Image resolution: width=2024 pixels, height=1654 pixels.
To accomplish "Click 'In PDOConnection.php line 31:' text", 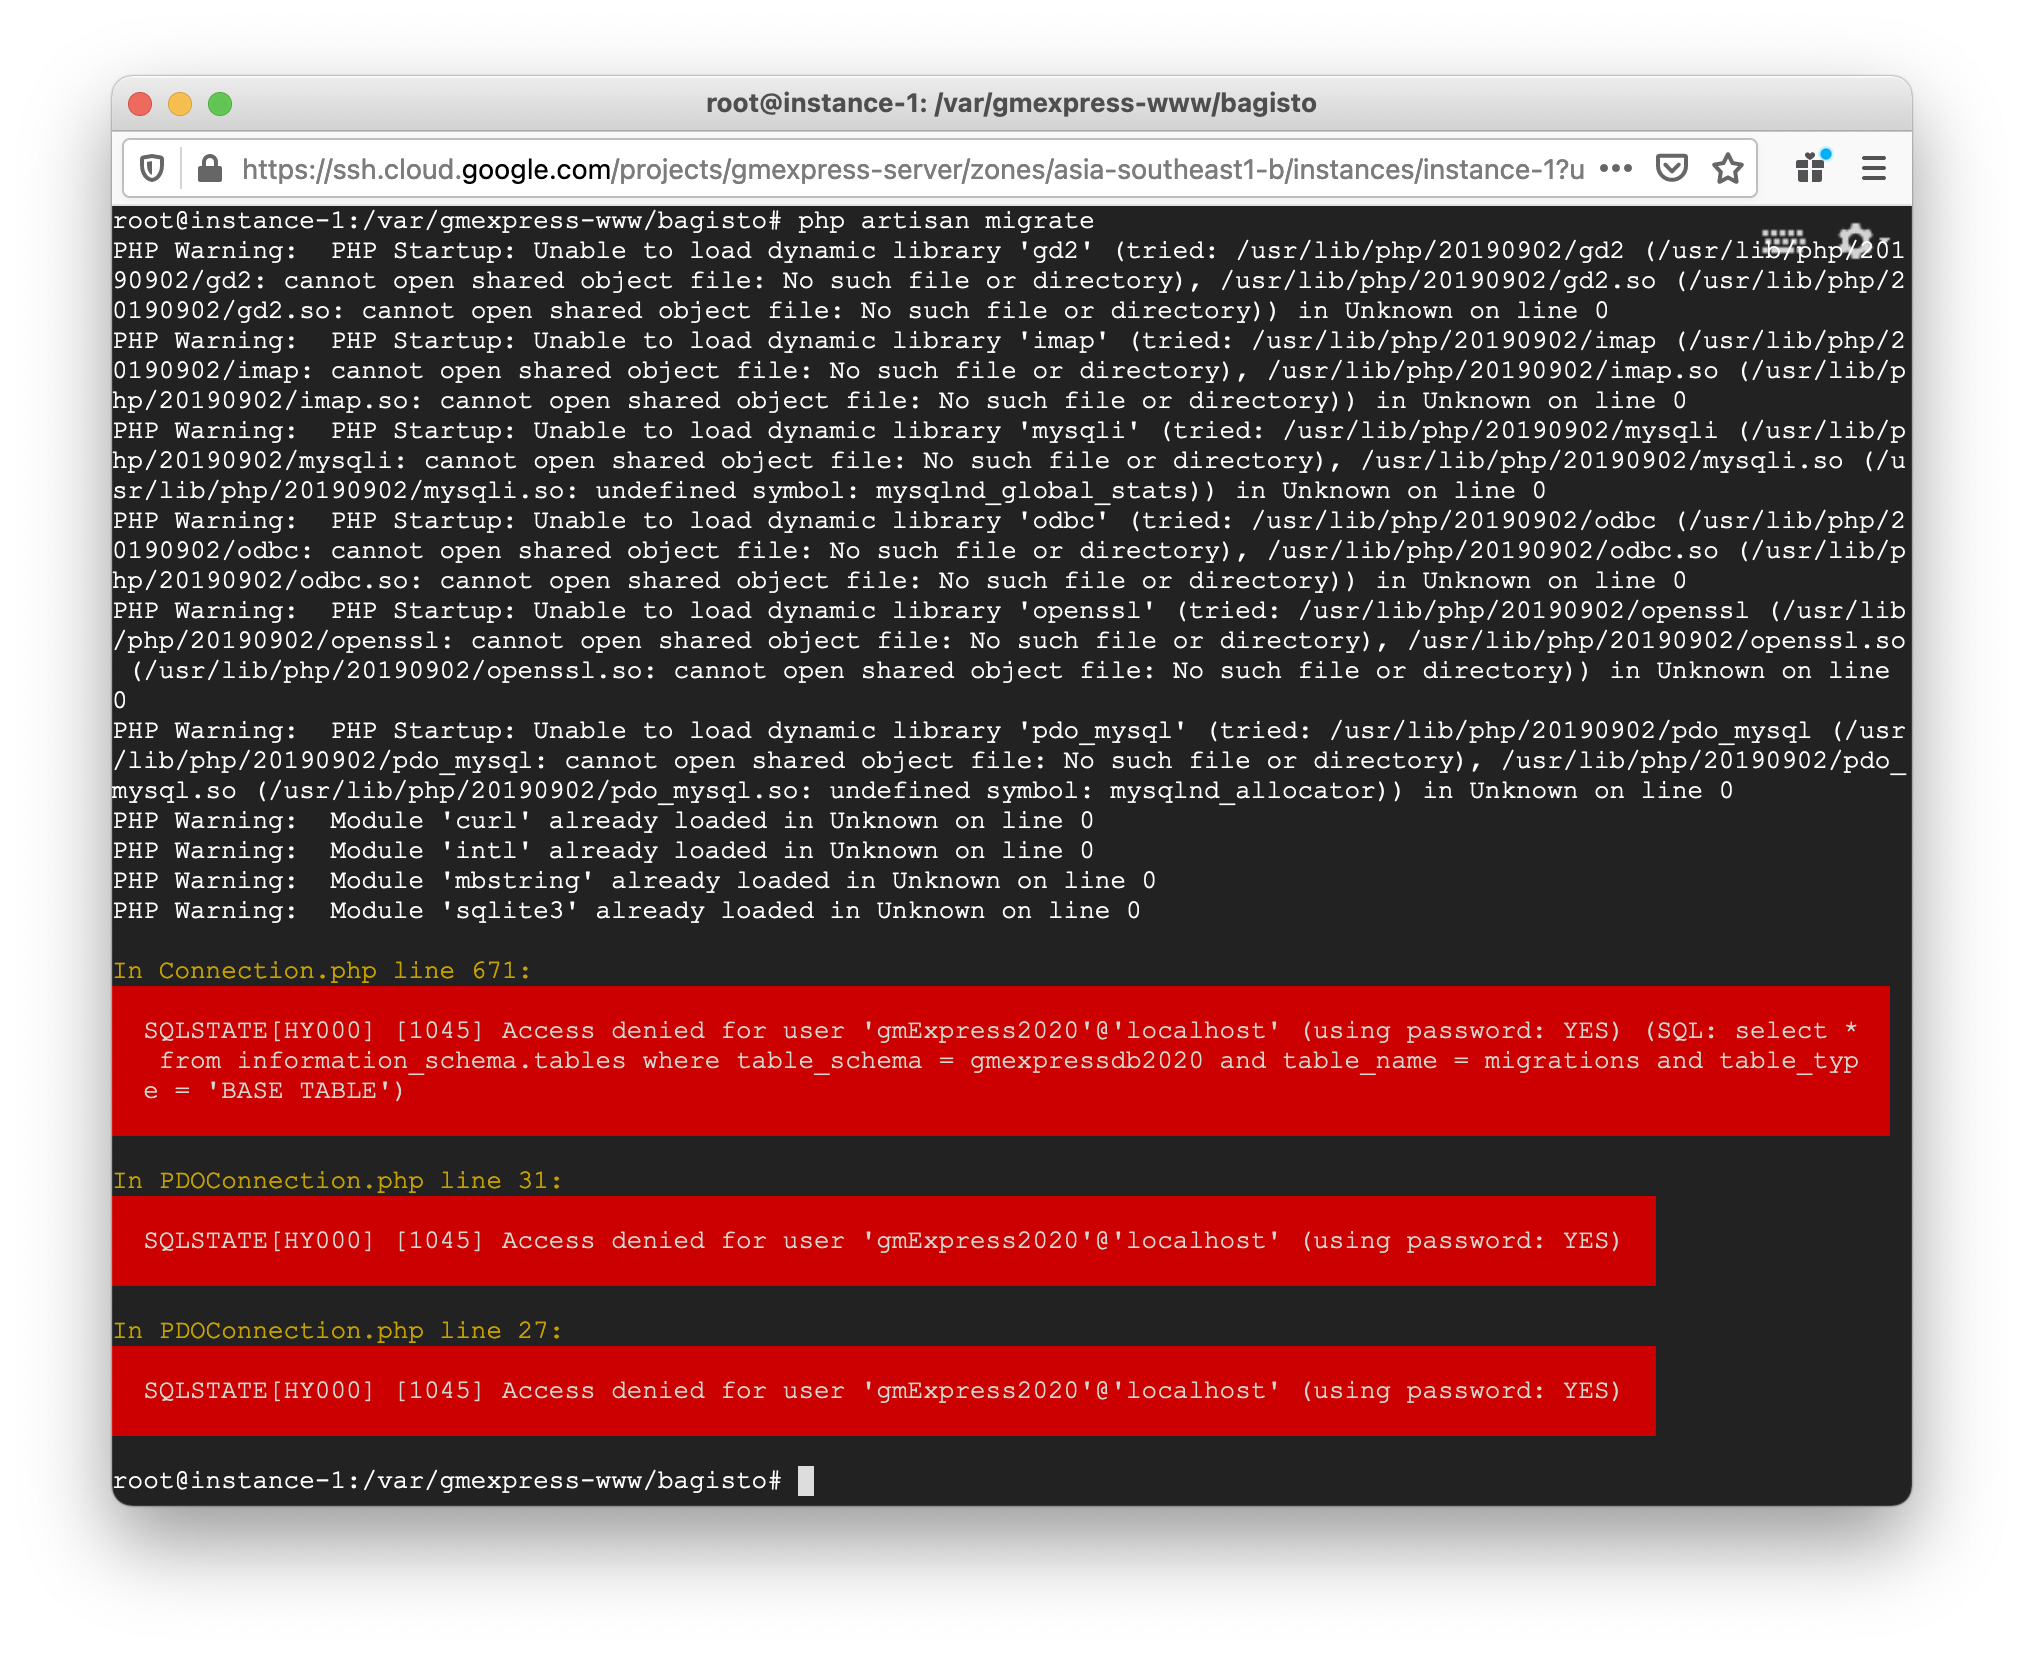I will [x=337, y=1181].
